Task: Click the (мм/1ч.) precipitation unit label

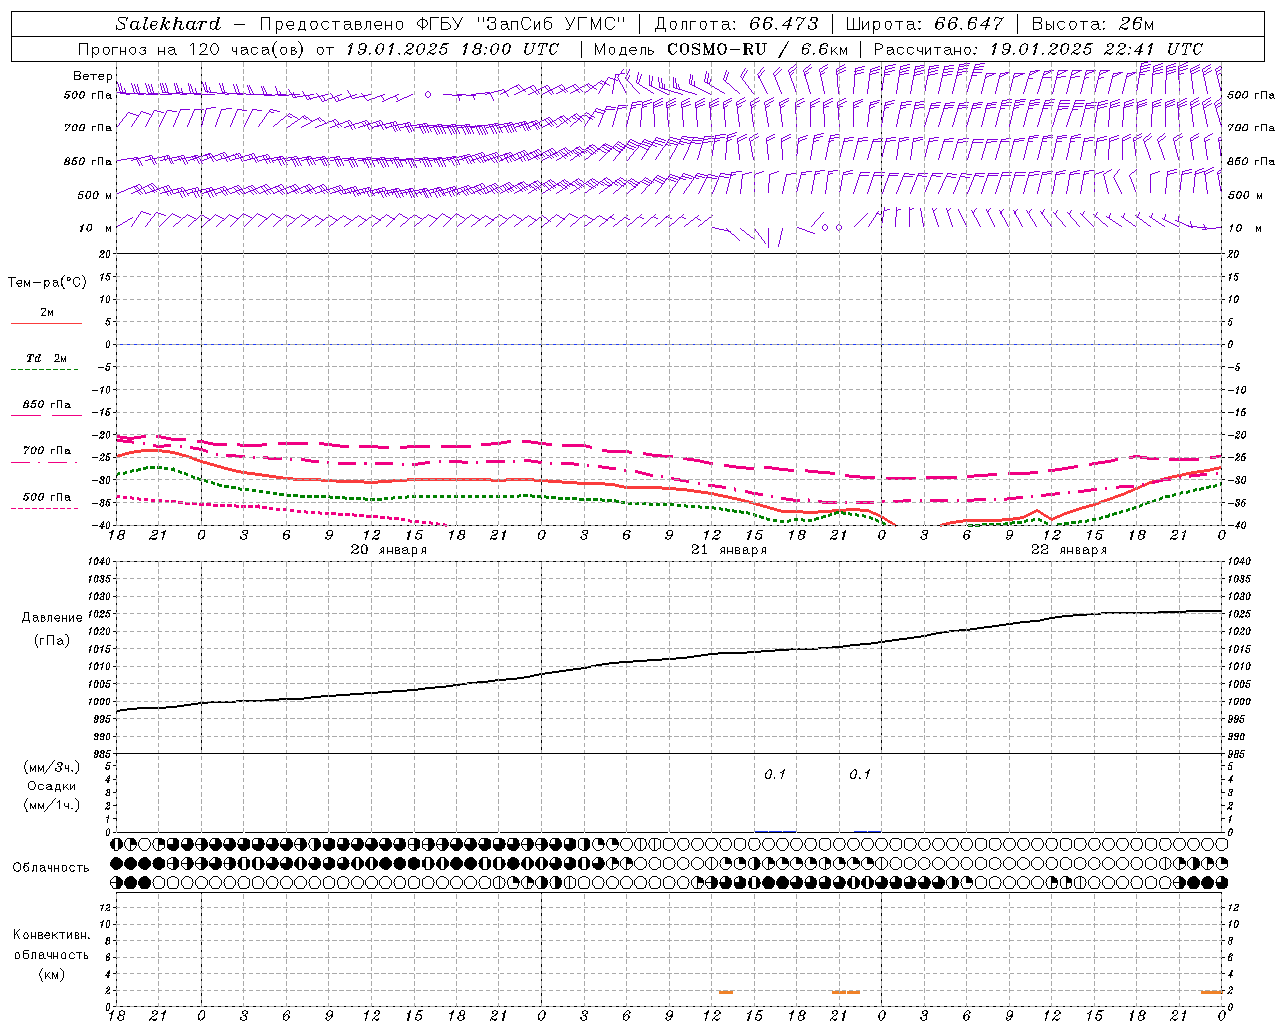Action: (52, 805)
